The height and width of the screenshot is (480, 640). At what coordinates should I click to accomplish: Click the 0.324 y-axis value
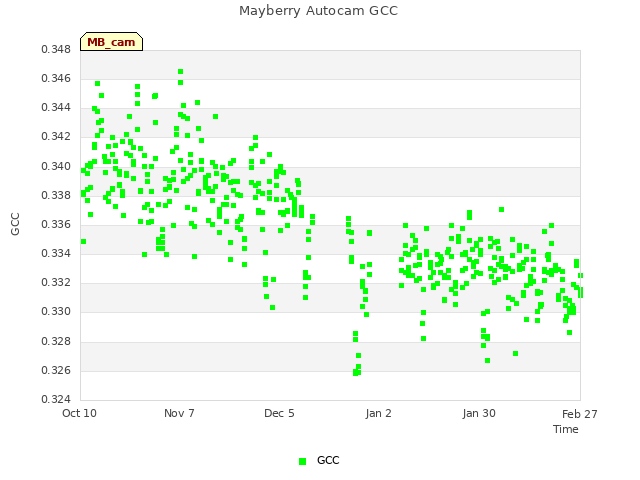[x=56, y=399]
